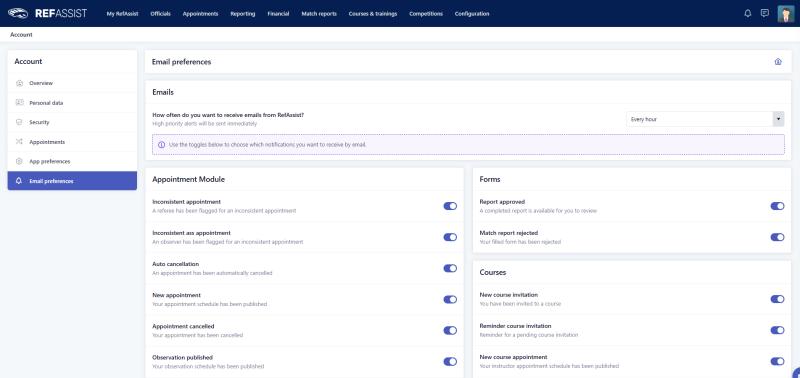Image resolution: width=800 pixels, height=378 pixels.
Task: Click the Forms section heading
Action: pos(490,179)
